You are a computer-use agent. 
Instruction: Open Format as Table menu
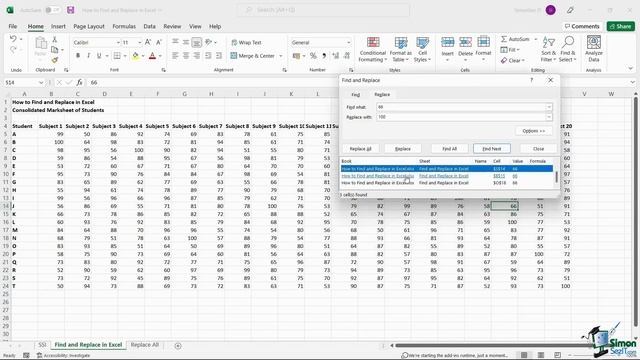[400, 49]
